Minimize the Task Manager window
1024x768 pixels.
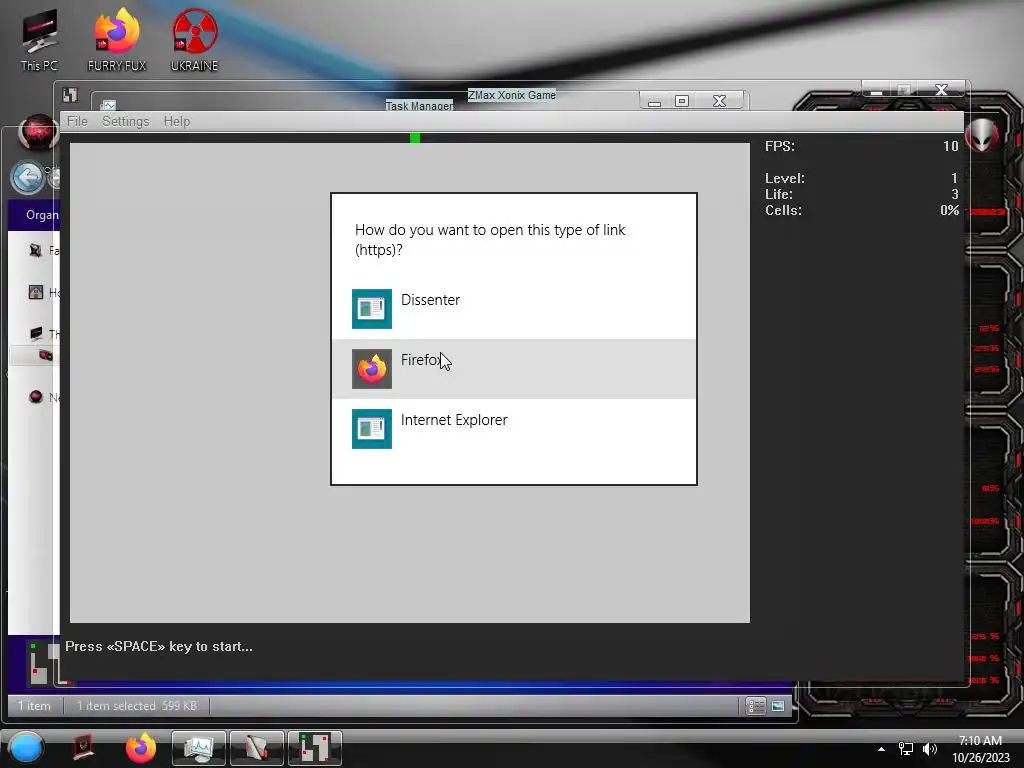point(654,101)
